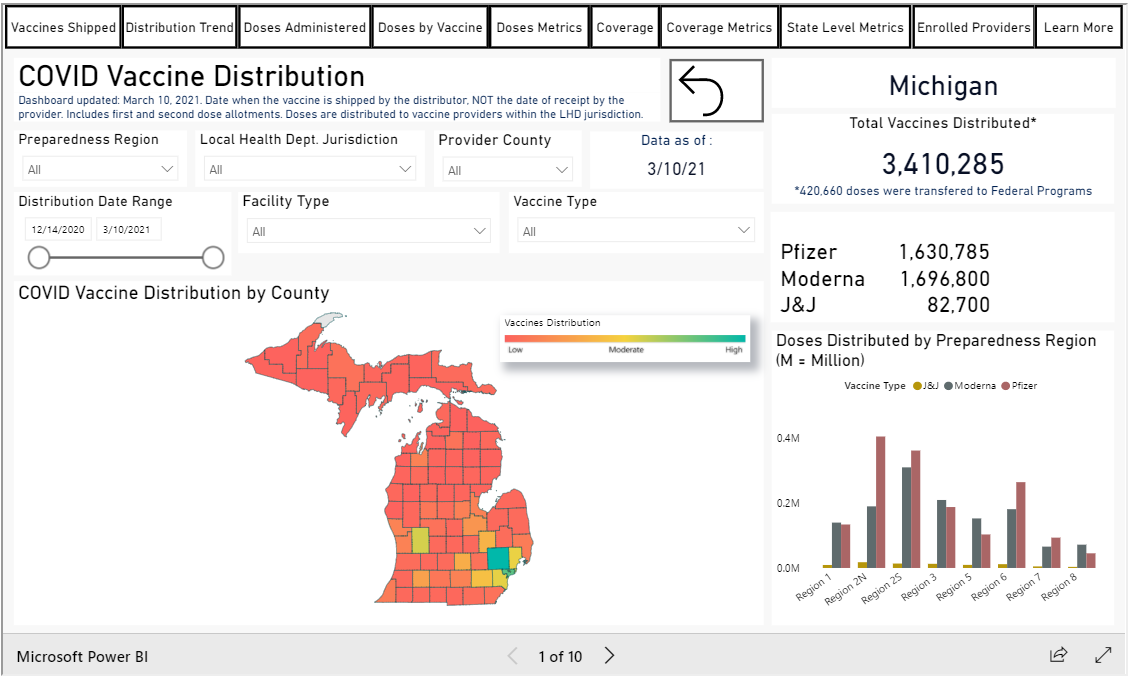The height and width of the screenshot is (677, 1128).
Task: Click the Share icon in the footer
Action: click(1058, 656)
